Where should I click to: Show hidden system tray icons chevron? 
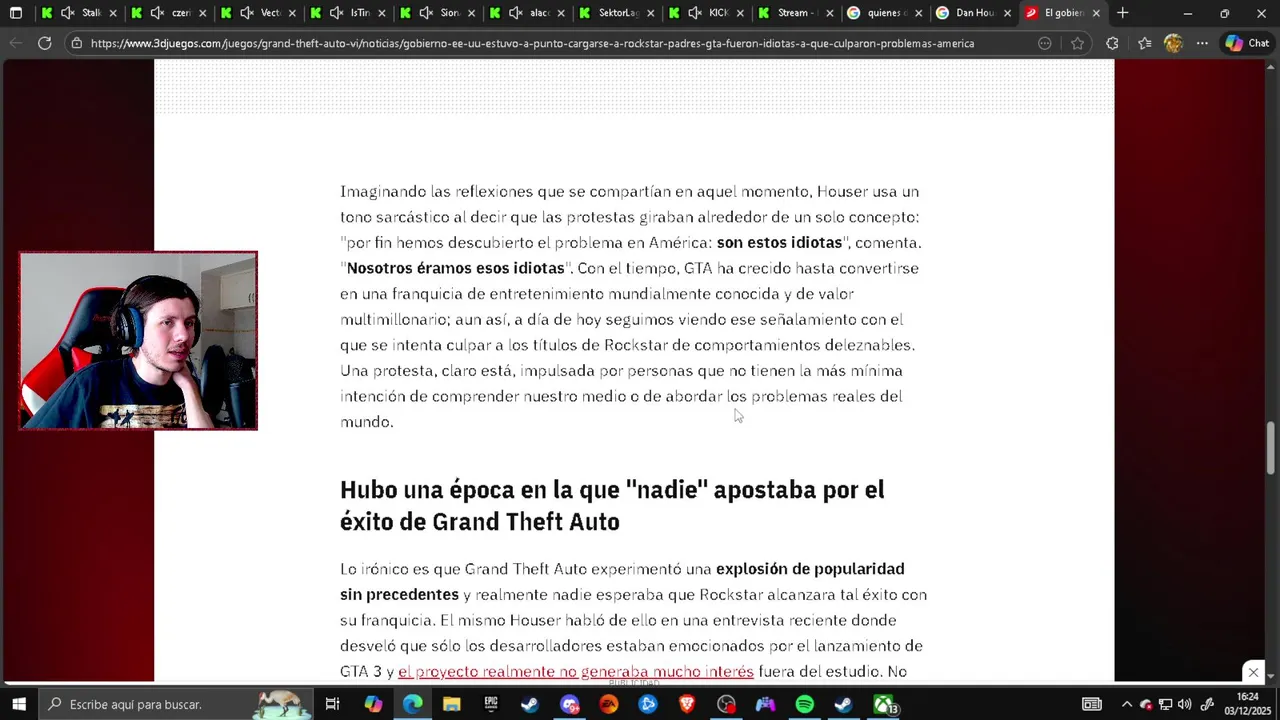(1127, 704)
